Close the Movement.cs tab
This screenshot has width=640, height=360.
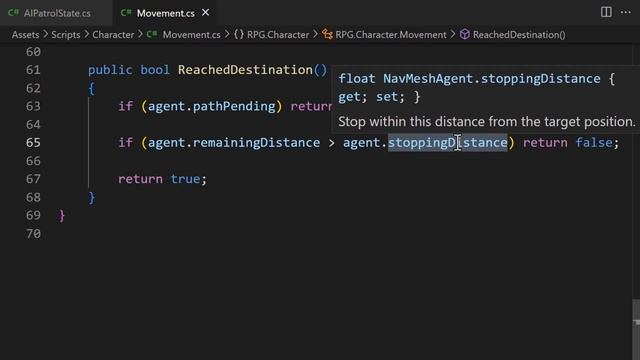[x=206, y=13]
